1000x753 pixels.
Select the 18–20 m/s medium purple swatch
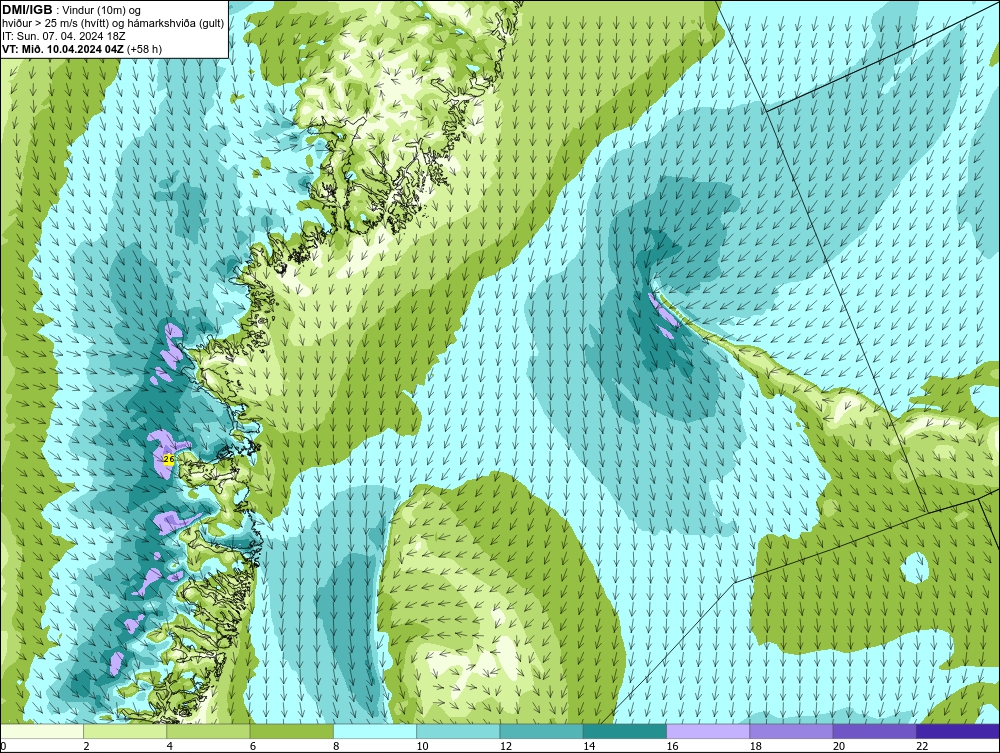(x=791, y=731)
